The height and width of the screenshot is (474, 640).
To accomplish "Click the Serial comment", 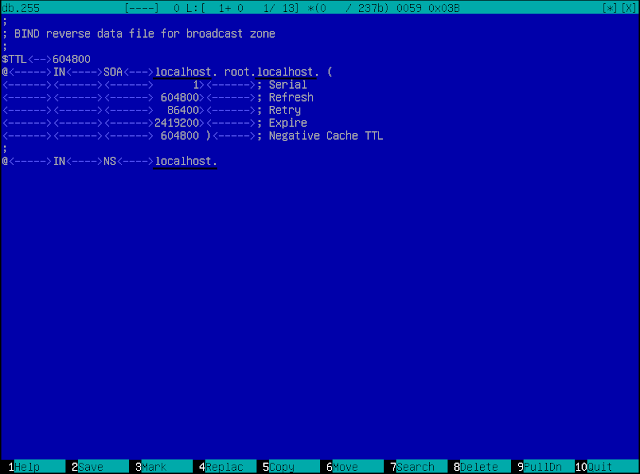I will pyautogui.click(x=288, y=85).
